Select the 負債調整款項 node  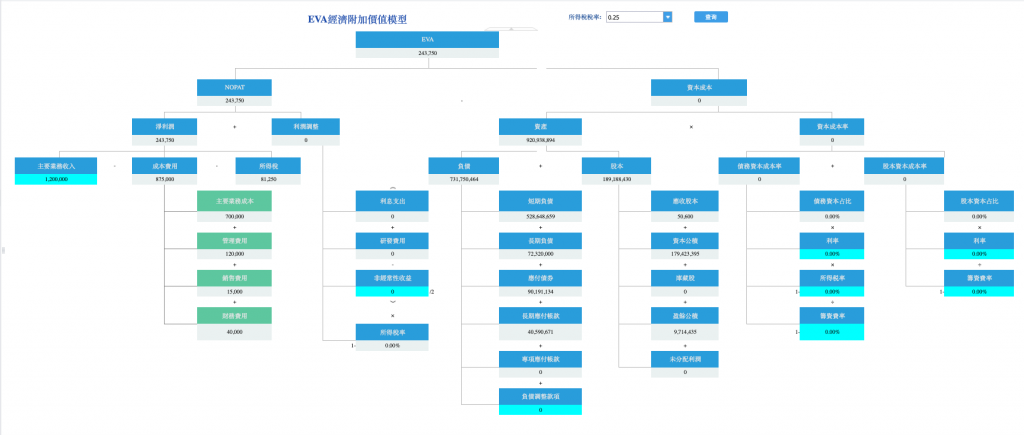[540, 396]
